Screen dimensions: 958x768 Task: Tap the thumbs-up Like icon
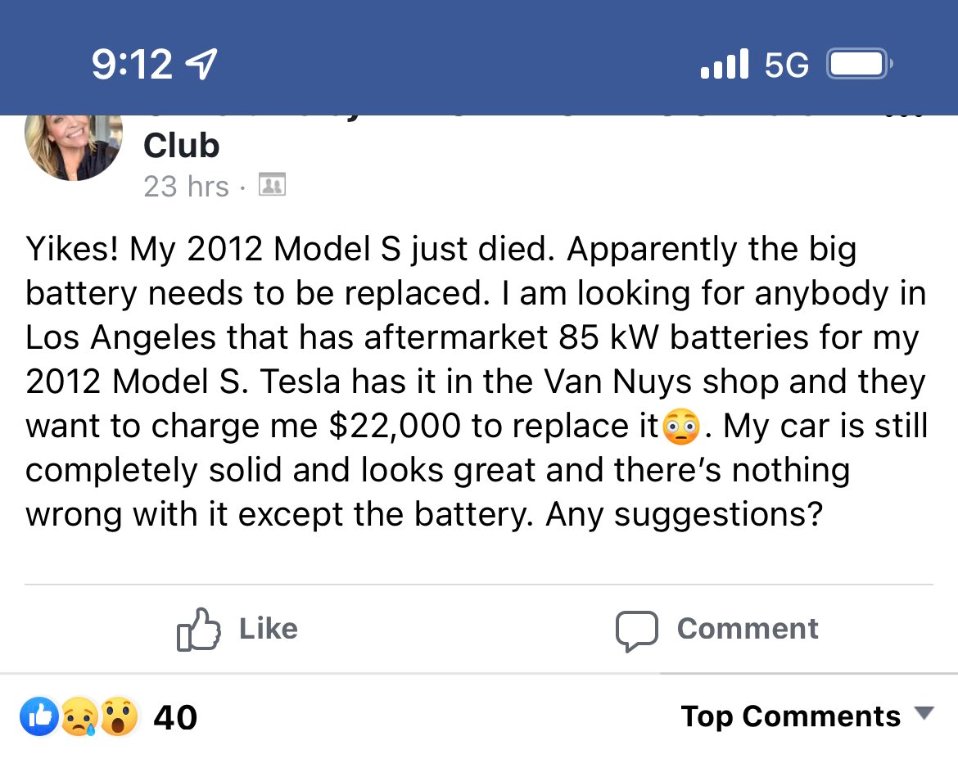197,629
